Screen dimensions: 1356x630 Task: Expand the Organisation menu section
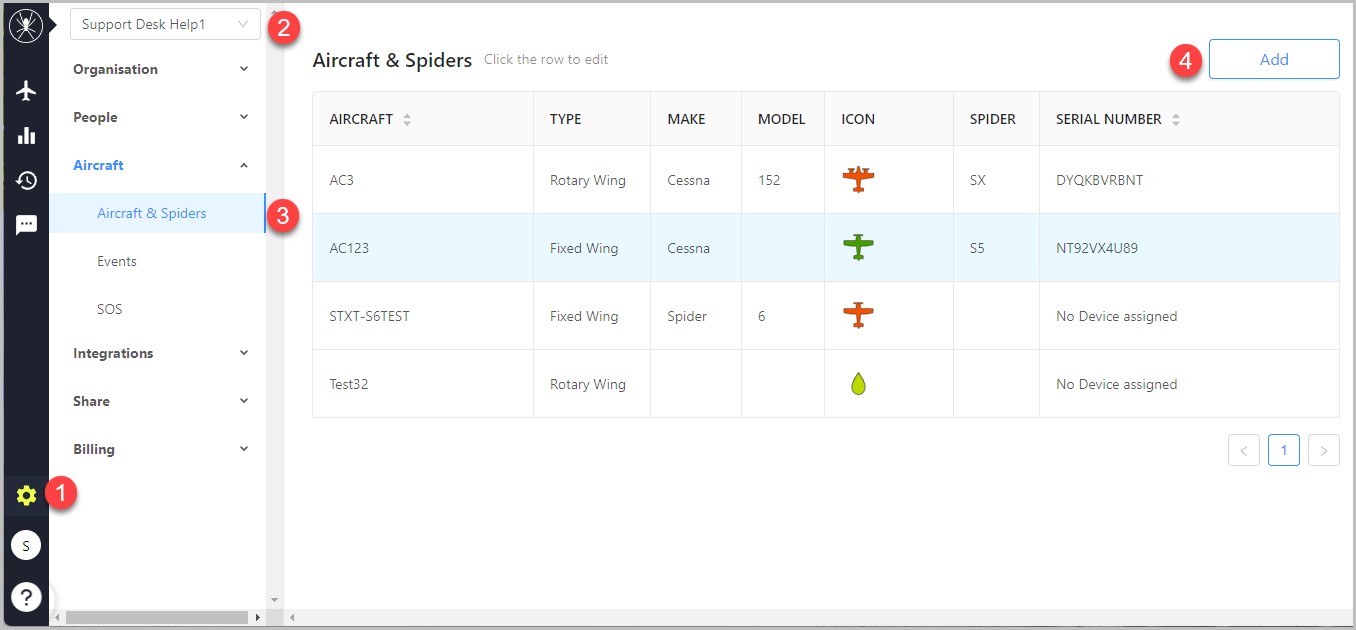click(160, 69)
